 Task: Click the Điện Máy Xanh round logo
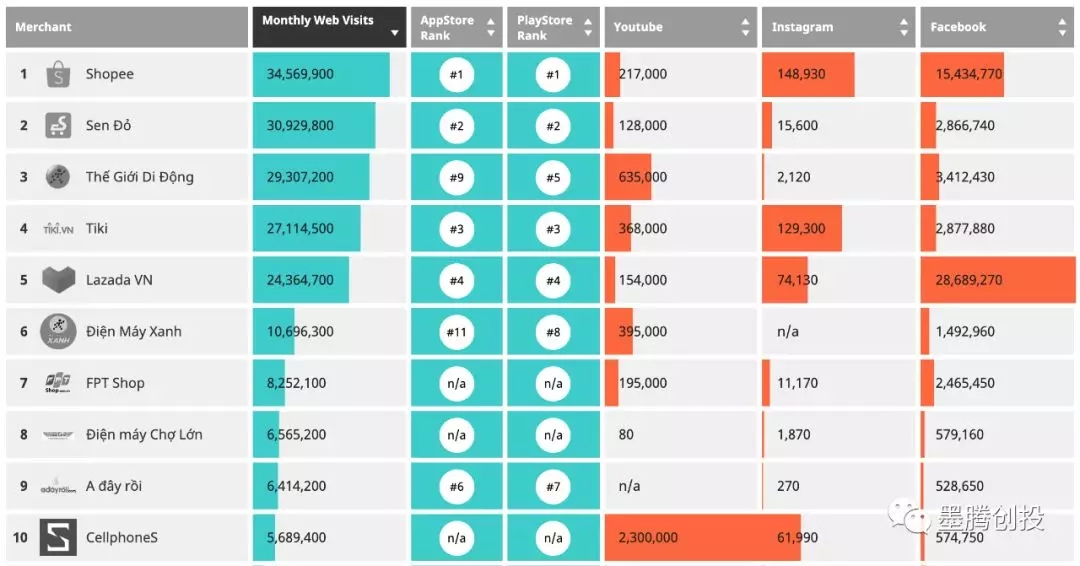coord(58,332)
